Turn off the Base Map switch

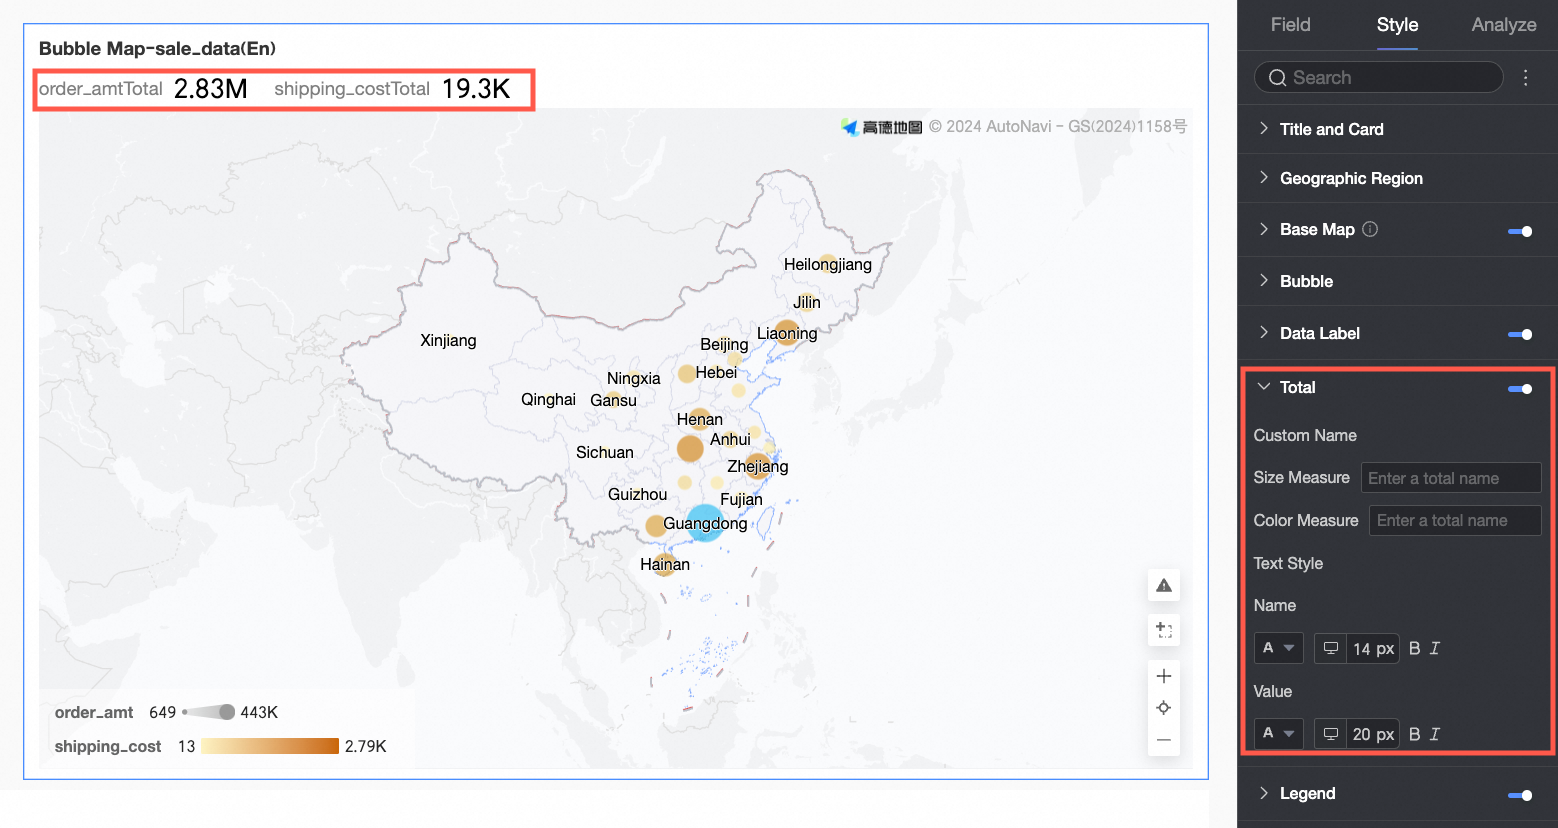tap(1520, 231)
